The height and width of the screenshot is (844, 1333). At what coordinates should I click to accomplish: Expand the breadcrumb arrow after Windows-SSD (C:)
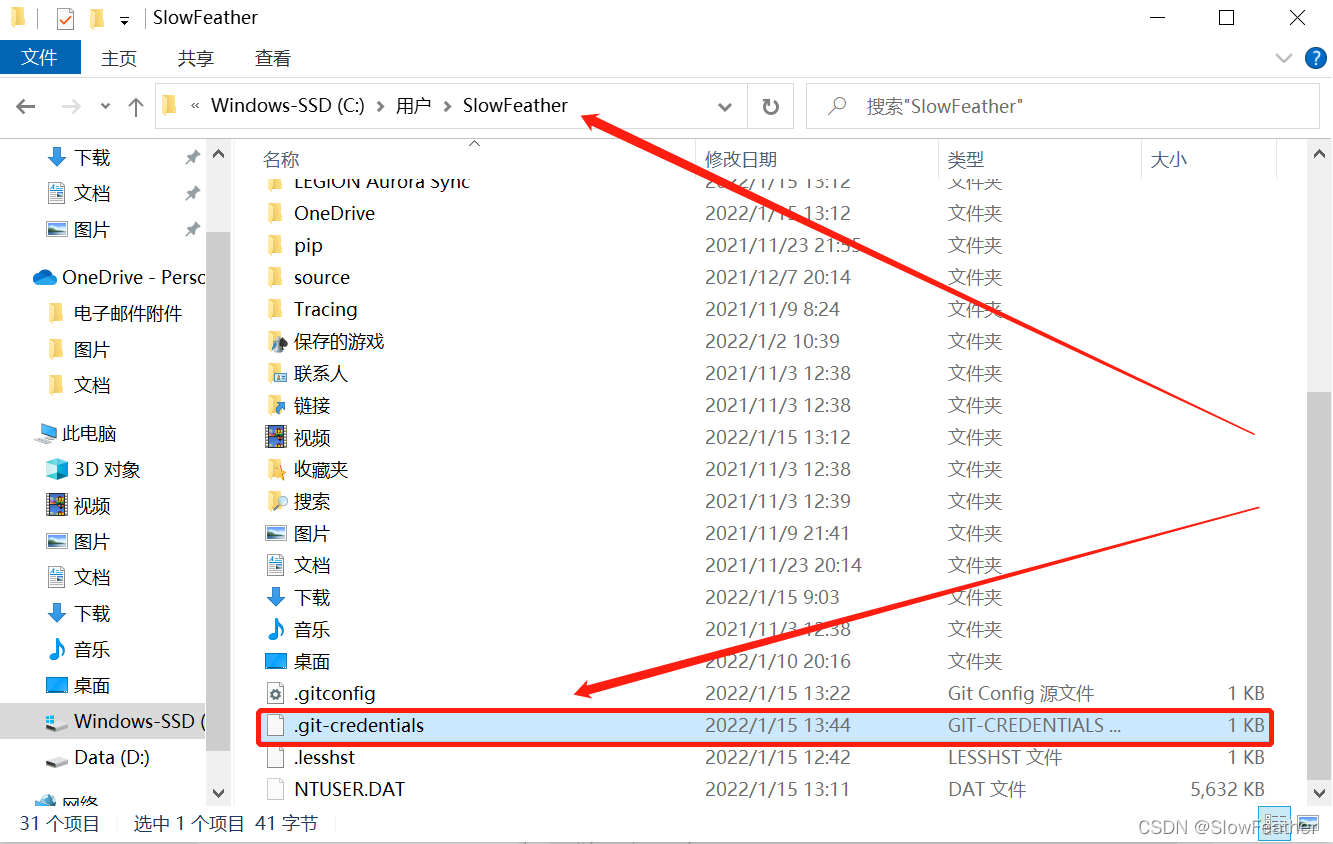380,106
